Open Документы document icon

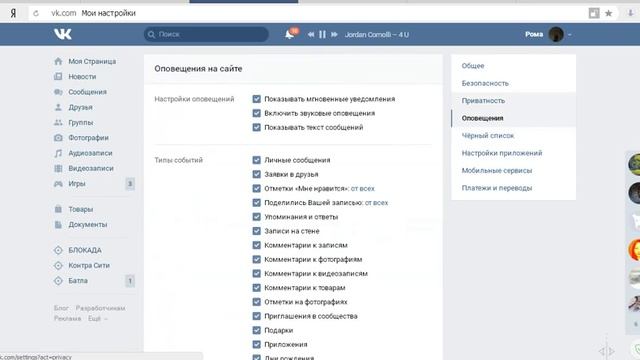[58, 224]
